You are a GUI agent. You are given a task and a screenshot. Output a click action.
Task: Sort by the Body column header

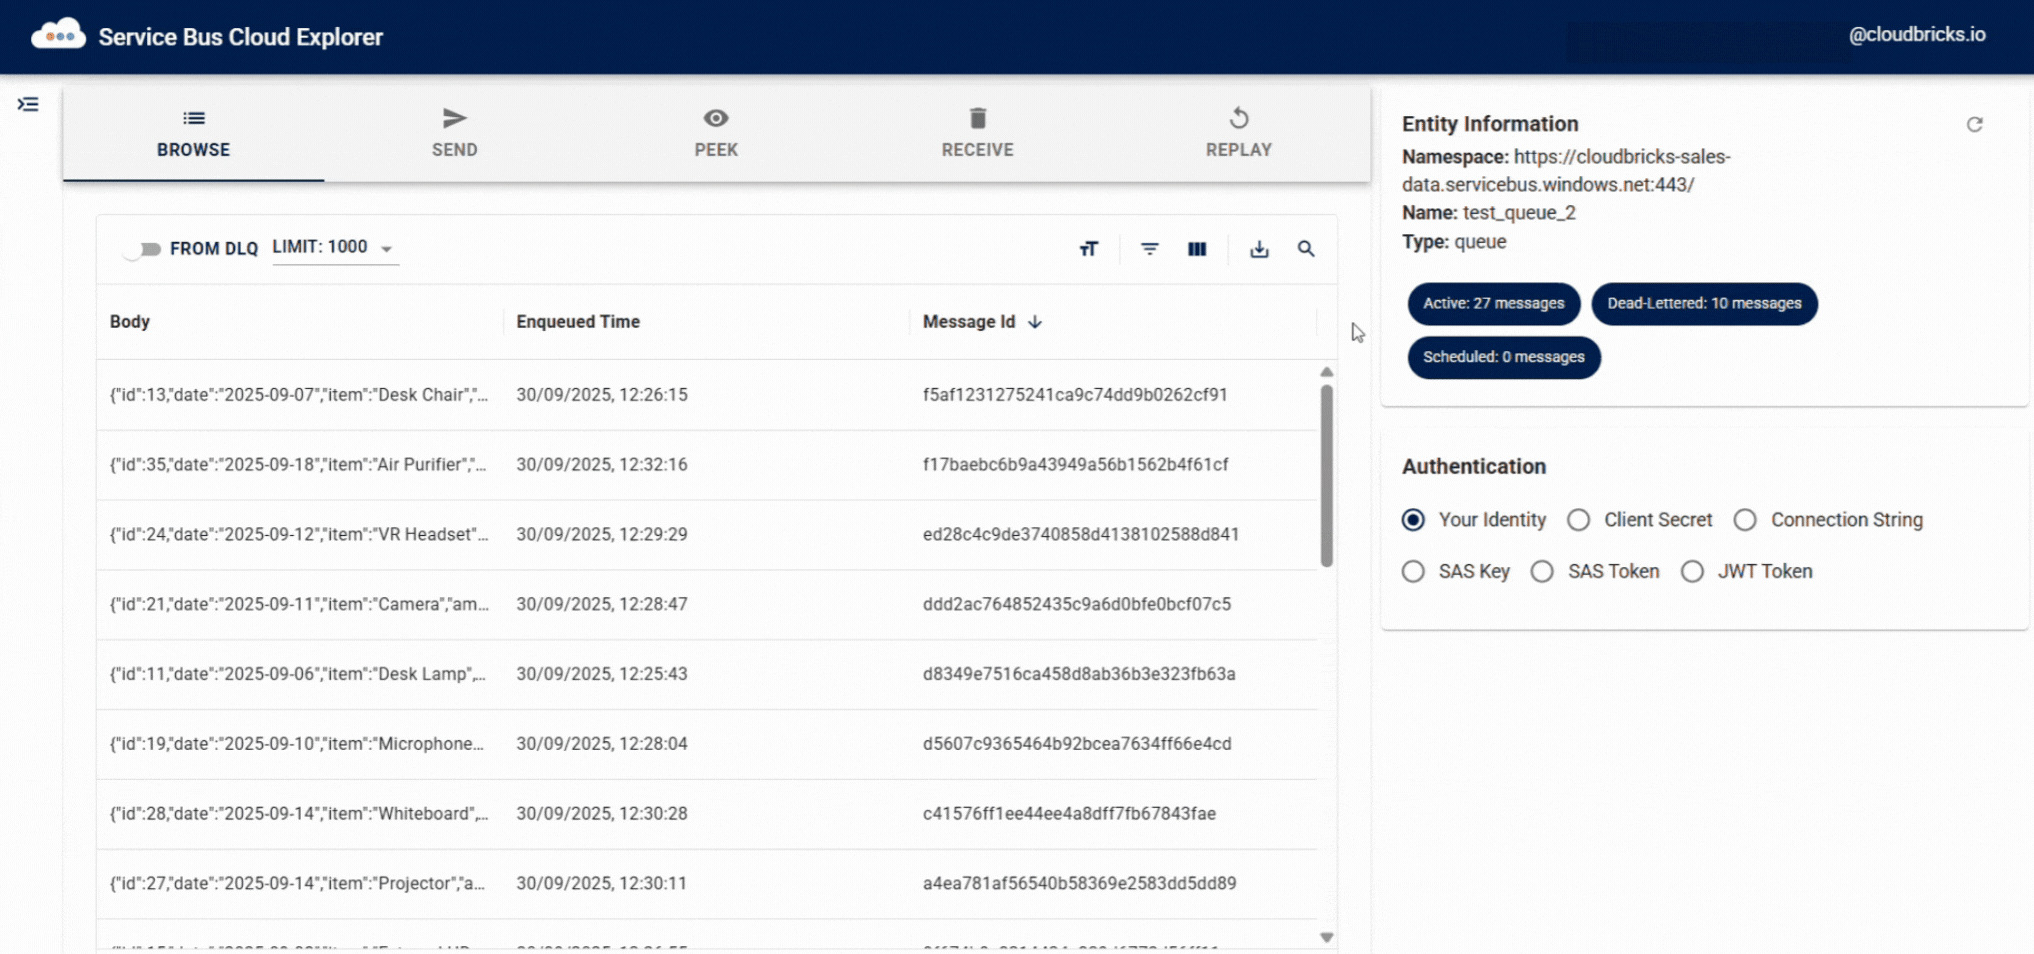(x=130, y=322)
